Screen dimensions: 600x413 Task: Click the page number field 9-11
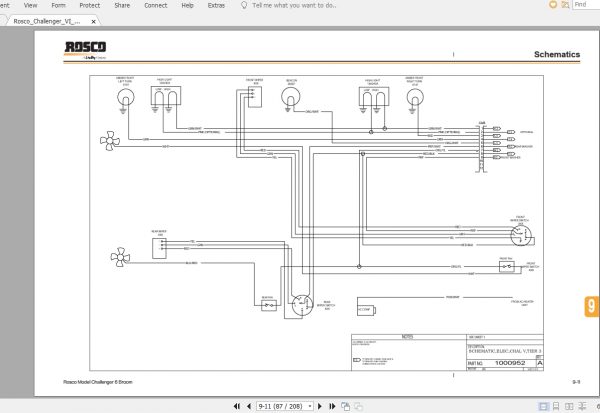(282, 406)
